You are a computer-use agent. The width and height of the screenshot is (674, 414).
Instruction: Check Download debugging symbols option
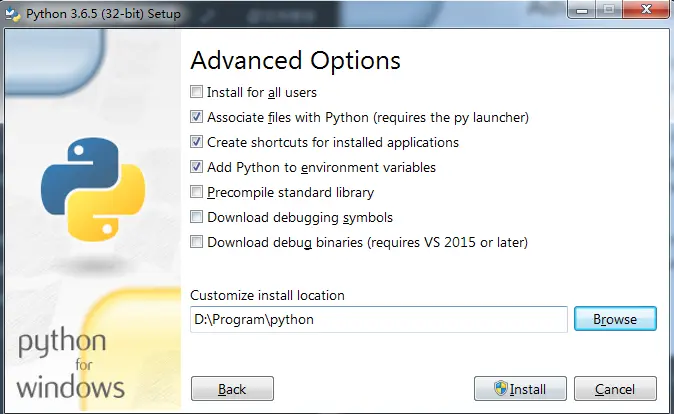196,217
